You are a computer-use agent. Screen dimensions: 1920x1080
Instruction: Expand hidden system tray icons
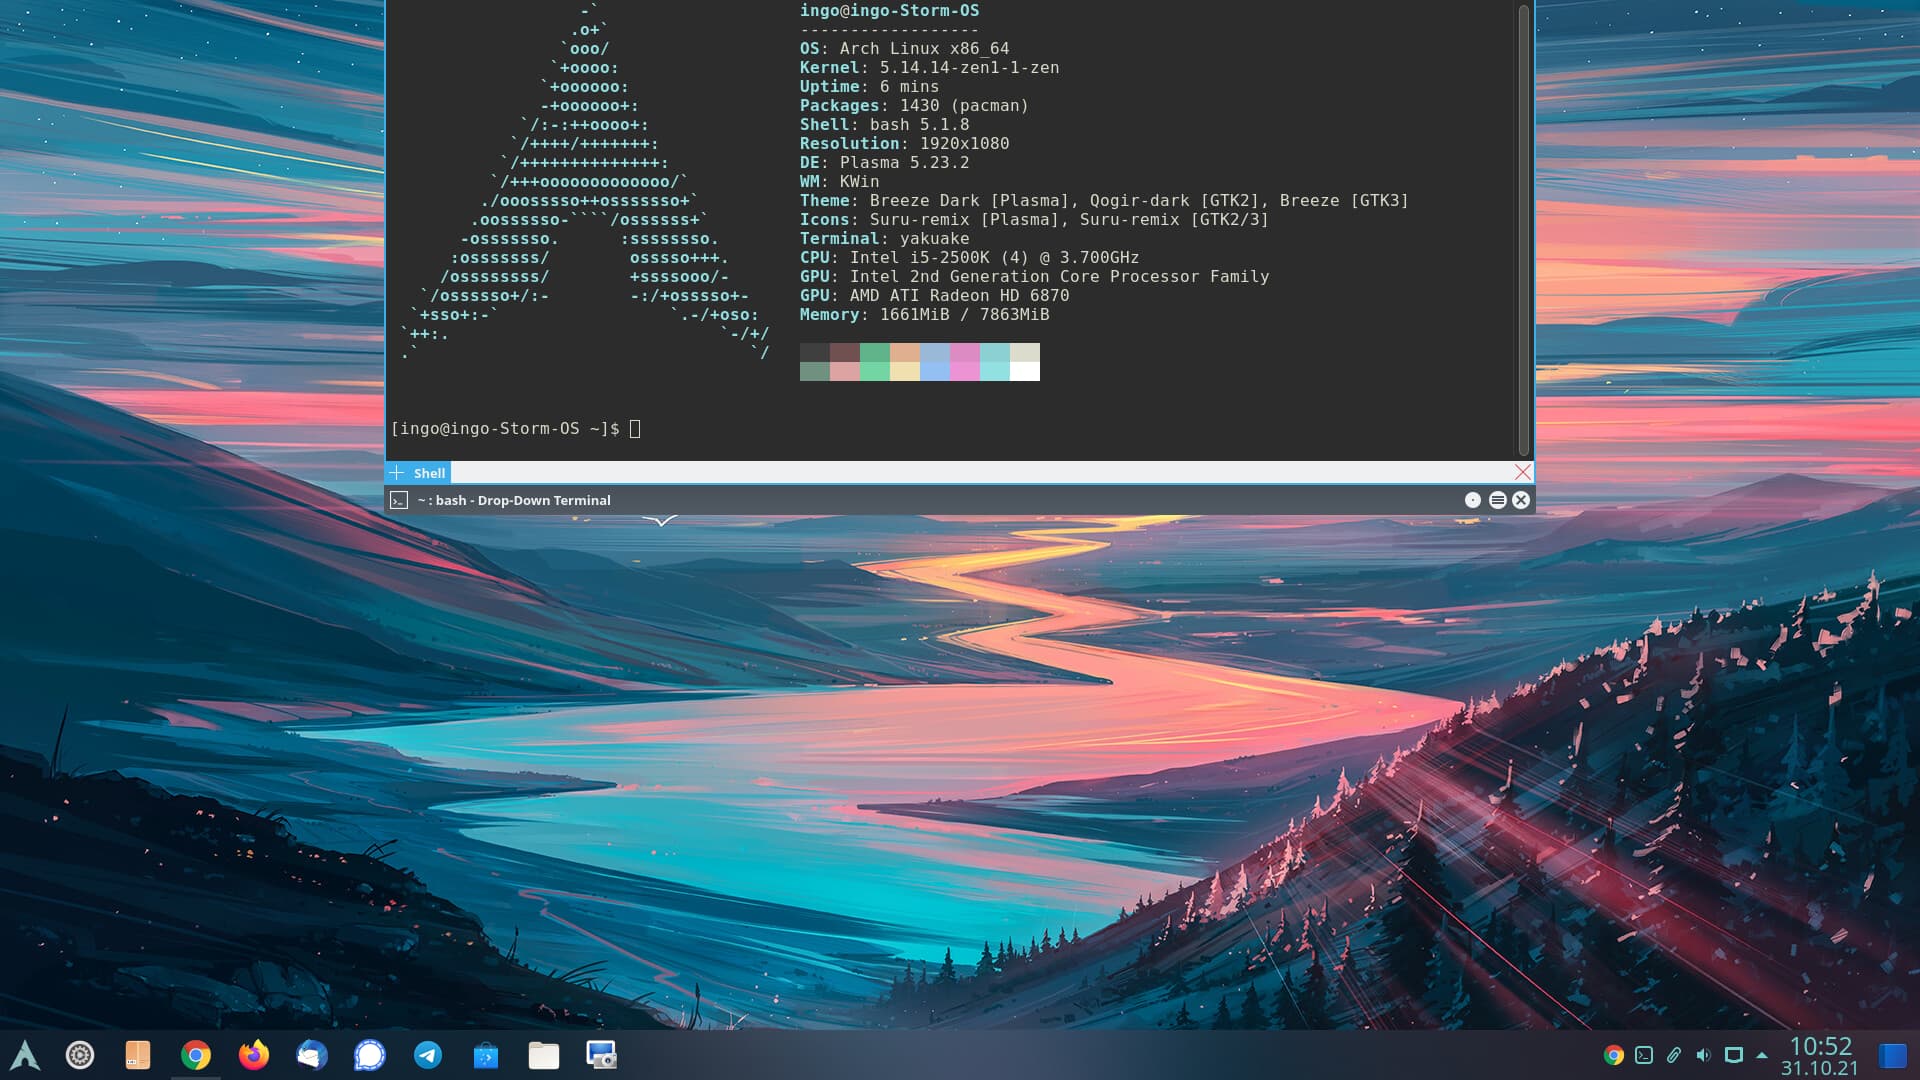1760,1054
